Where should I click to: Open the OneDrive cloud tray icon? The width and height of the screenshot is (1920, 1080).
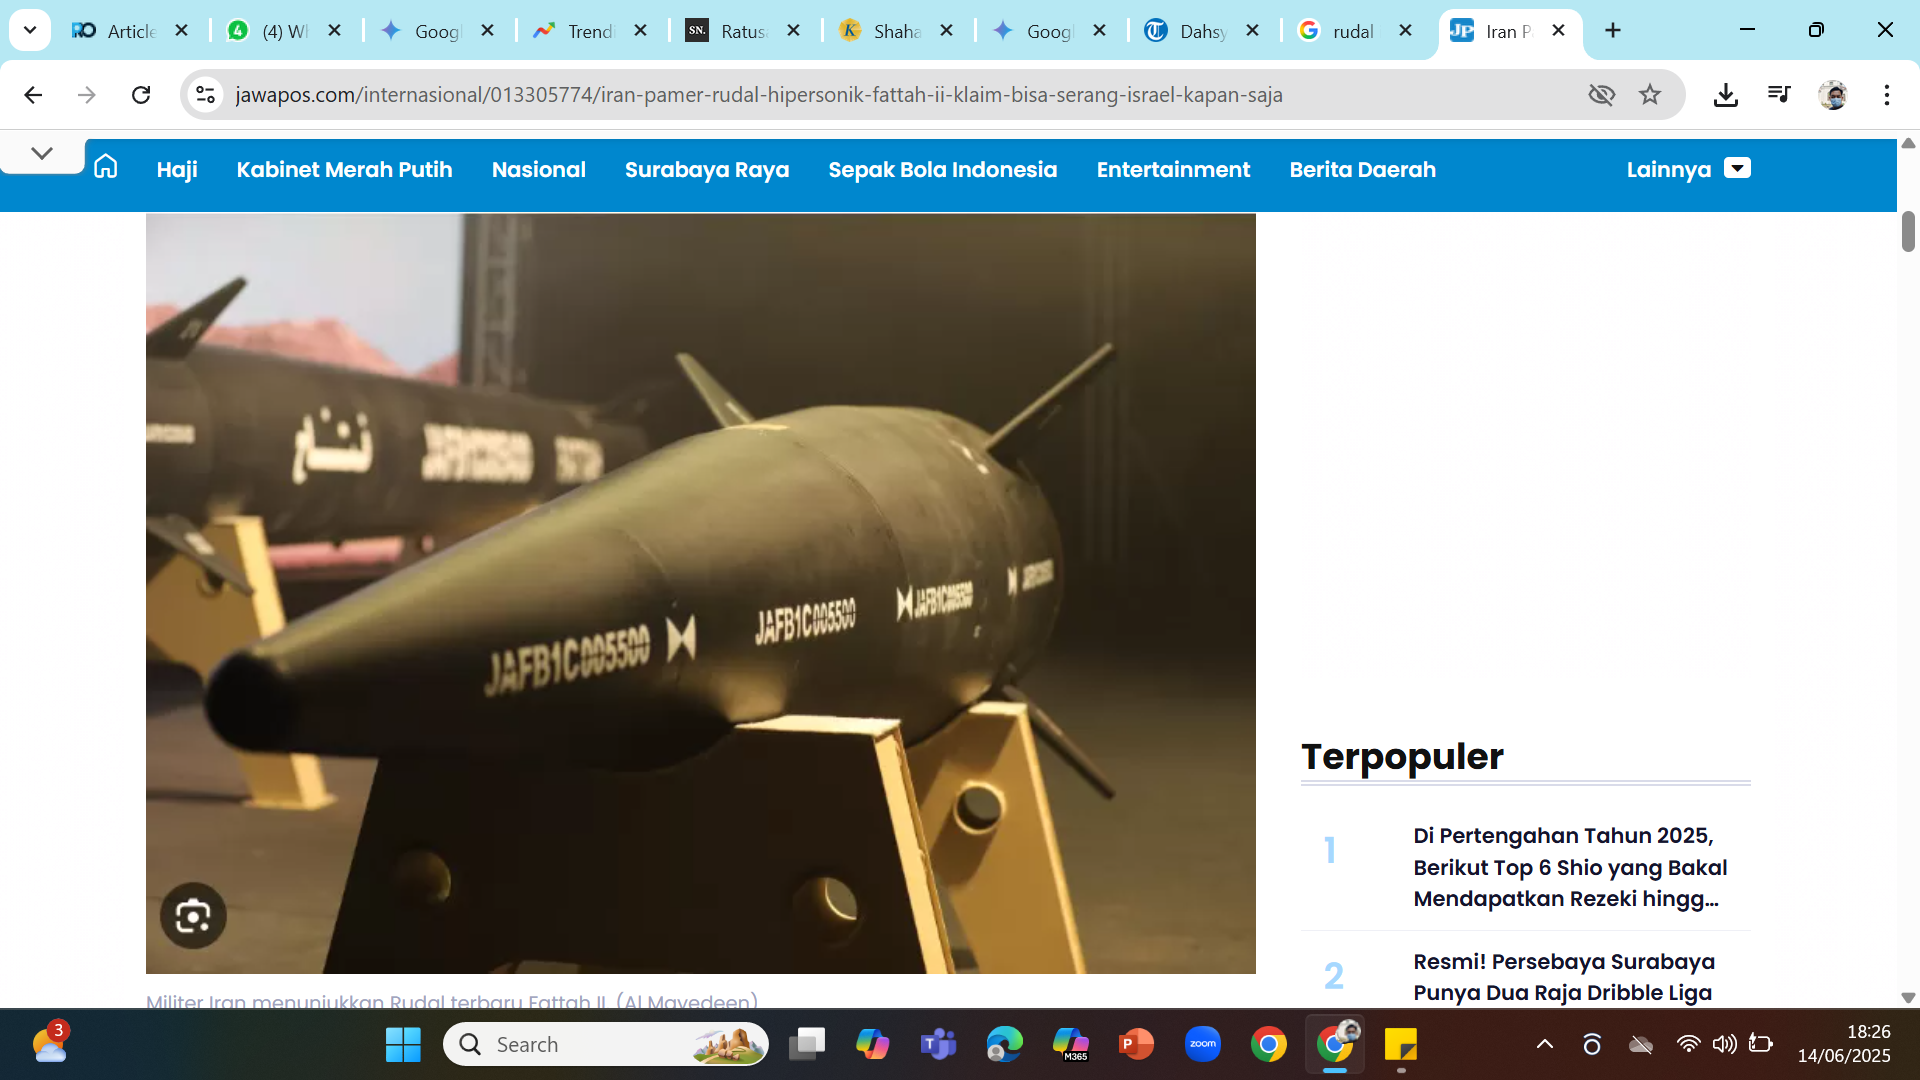[x=1641, y=1045]
